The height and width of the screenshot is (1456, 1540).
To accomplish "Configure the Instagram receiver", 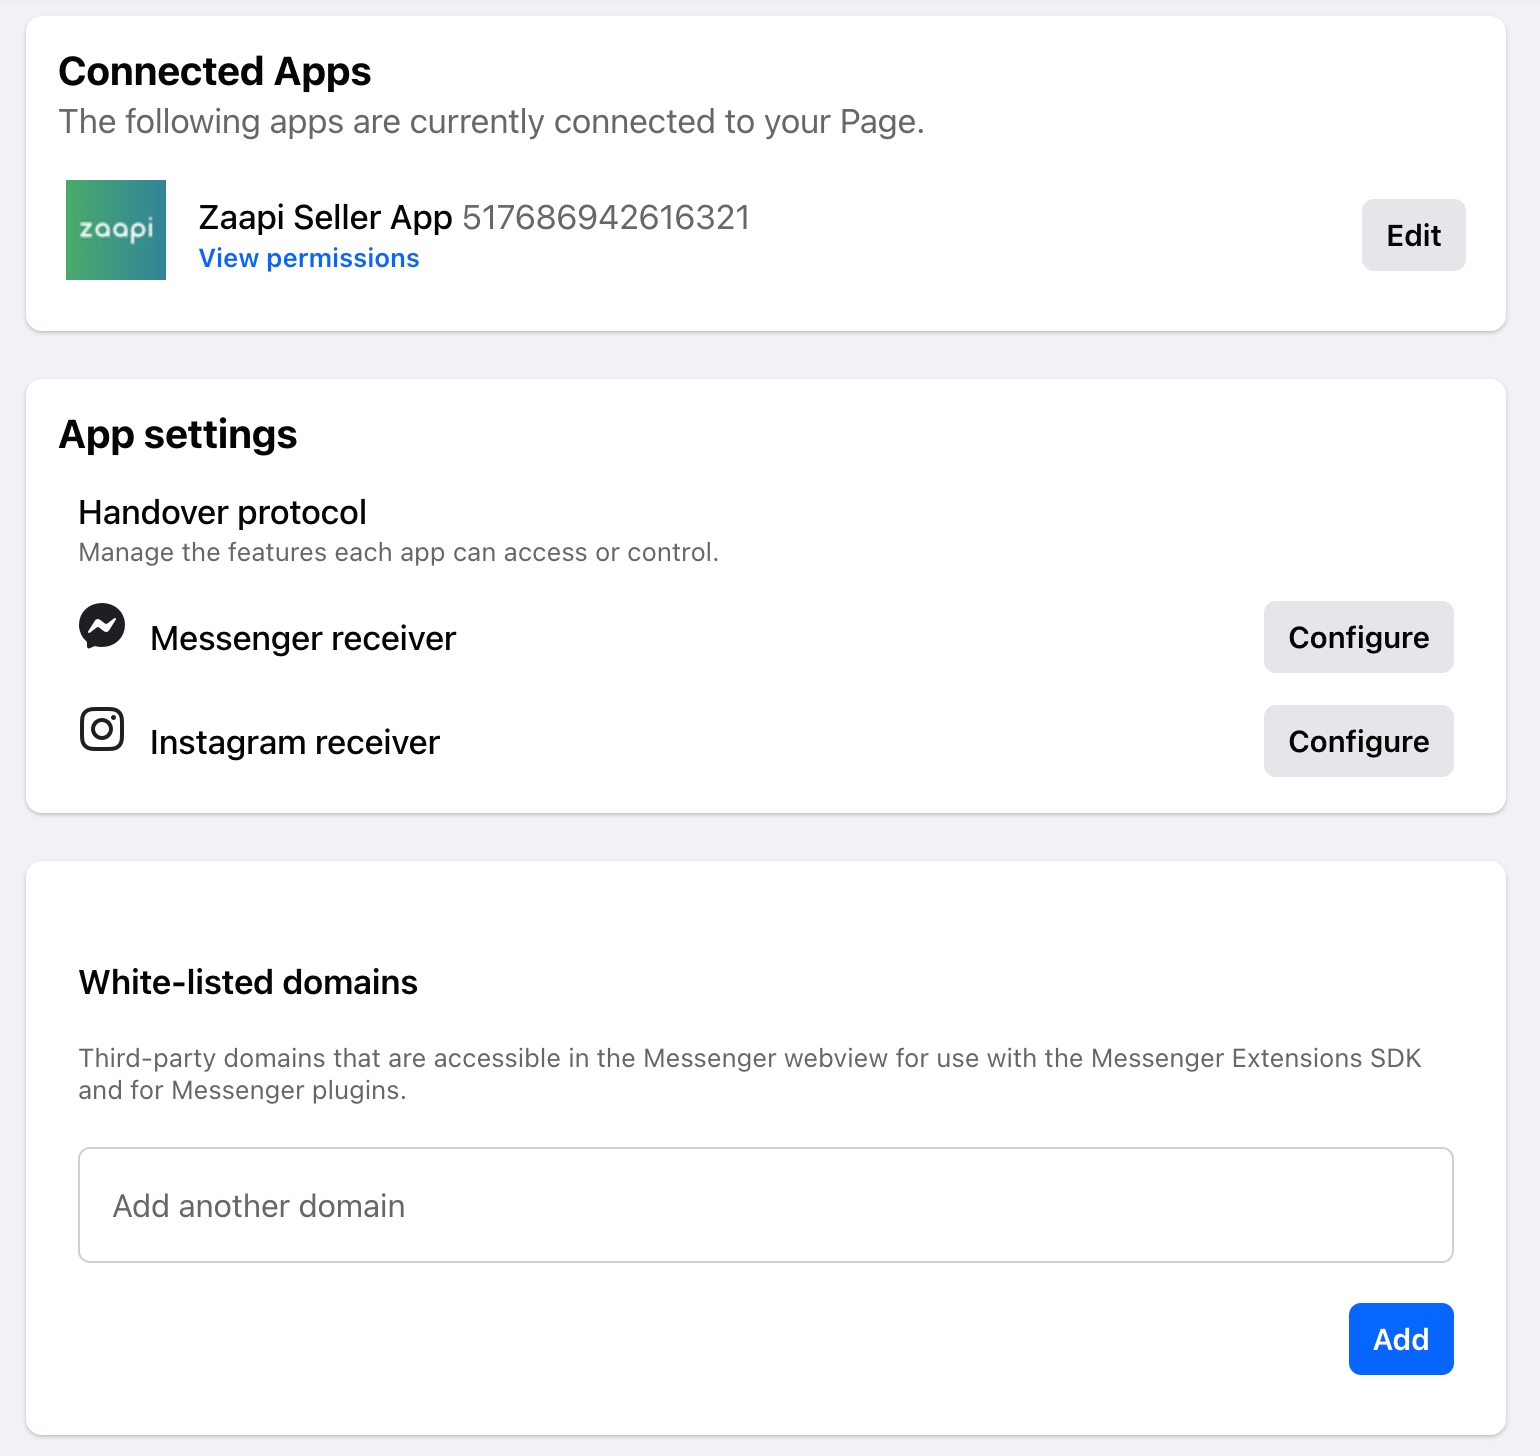I will 1358,741.
